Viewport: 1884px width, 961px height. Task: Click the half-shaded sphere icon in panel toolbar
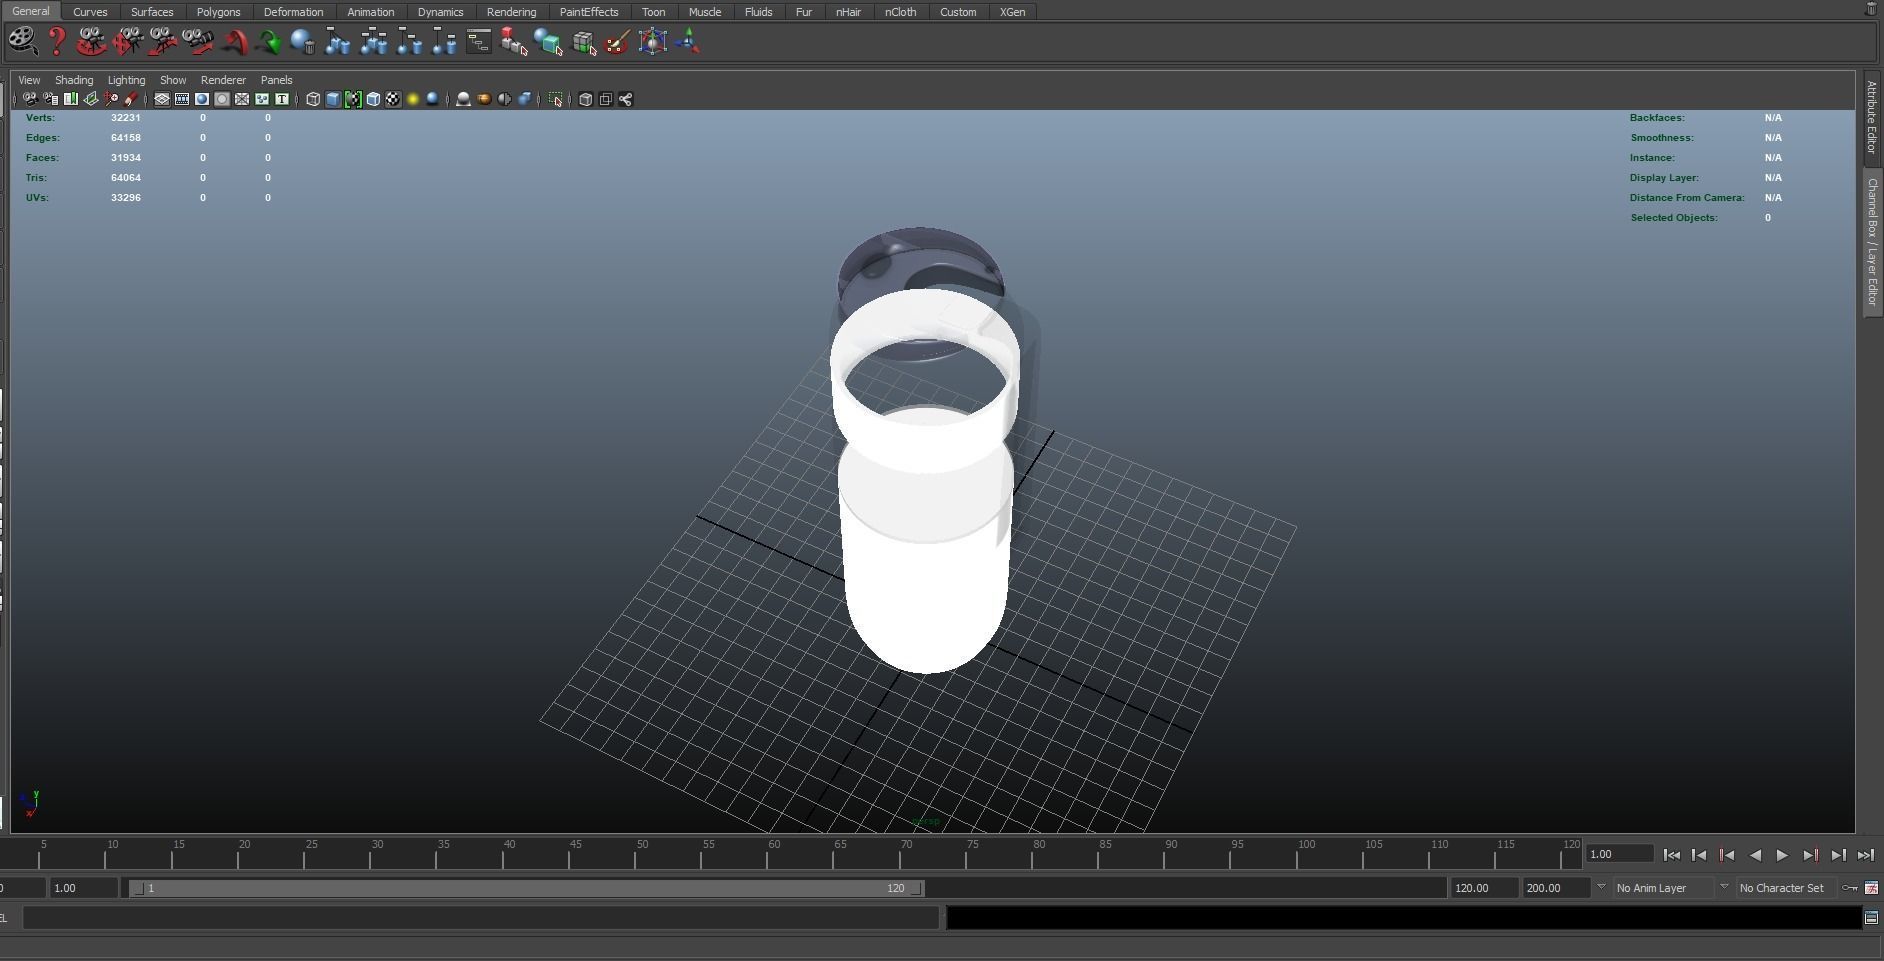504,99
